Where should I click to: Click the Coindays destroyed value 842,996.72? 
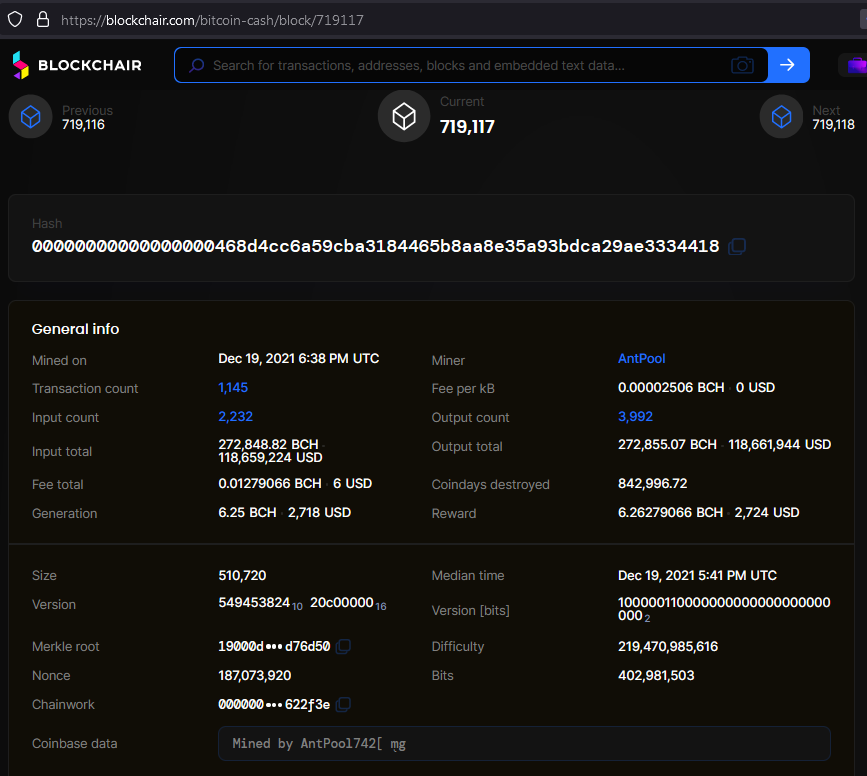click(652, 483)
